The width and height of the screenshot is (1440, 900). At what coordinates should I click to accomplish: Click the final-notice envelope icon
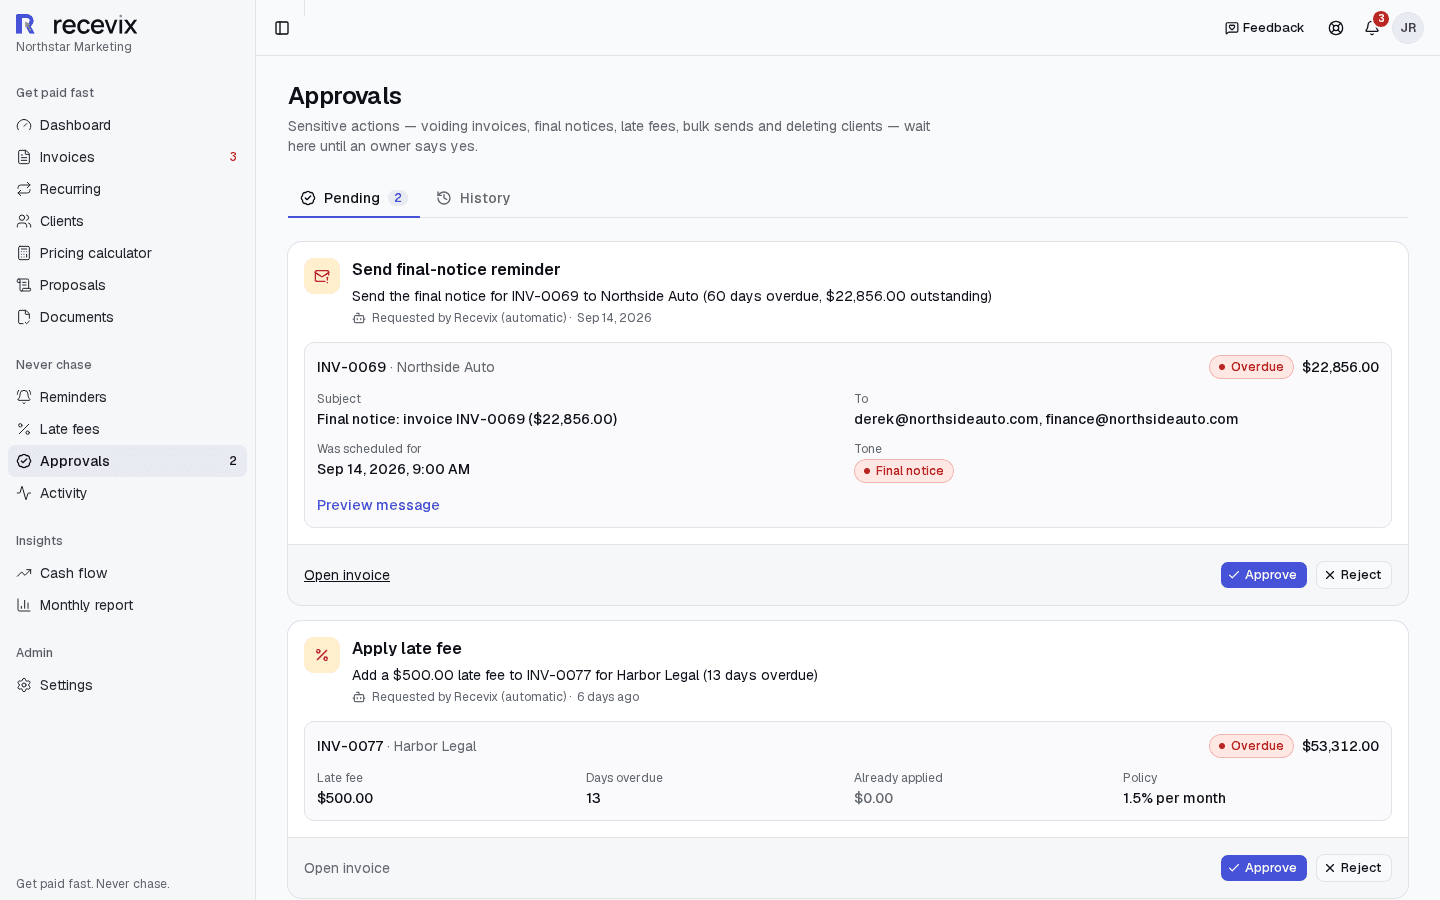(x=322, y=276)
